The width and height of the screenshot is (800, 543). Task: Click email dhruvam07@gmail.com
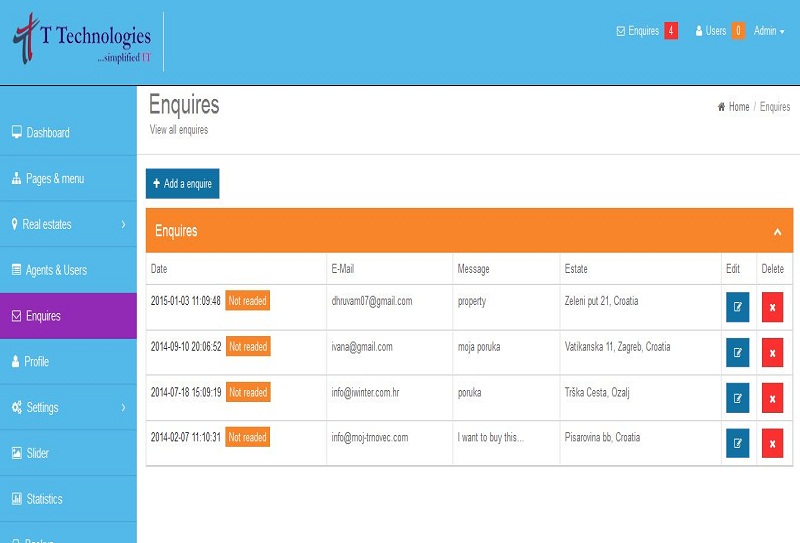(372, 301)
